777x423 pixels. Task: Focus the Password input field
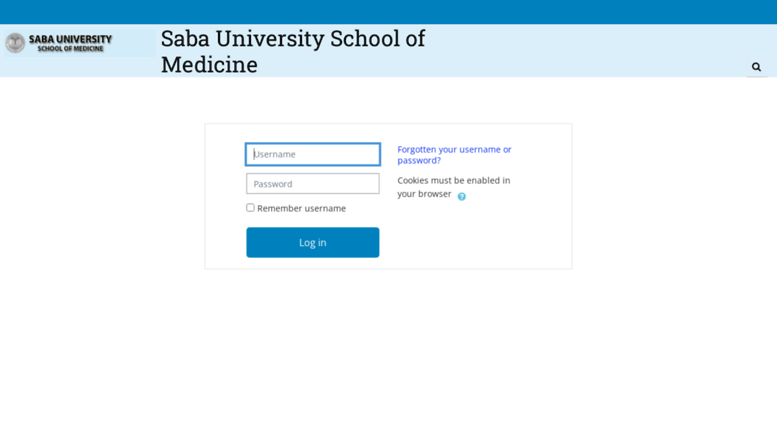313,184
